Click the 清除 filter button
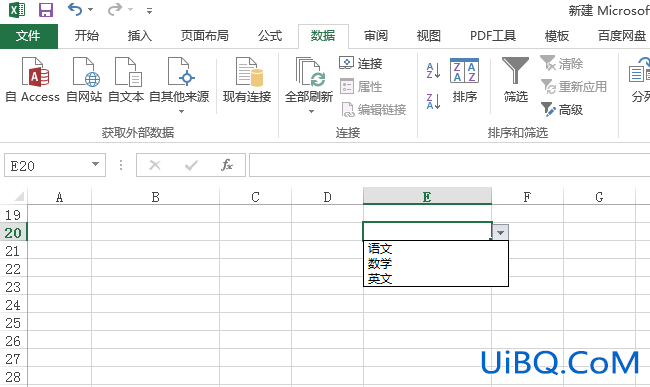The height and width of the screenshot is (387, 650). click(562, 63)
